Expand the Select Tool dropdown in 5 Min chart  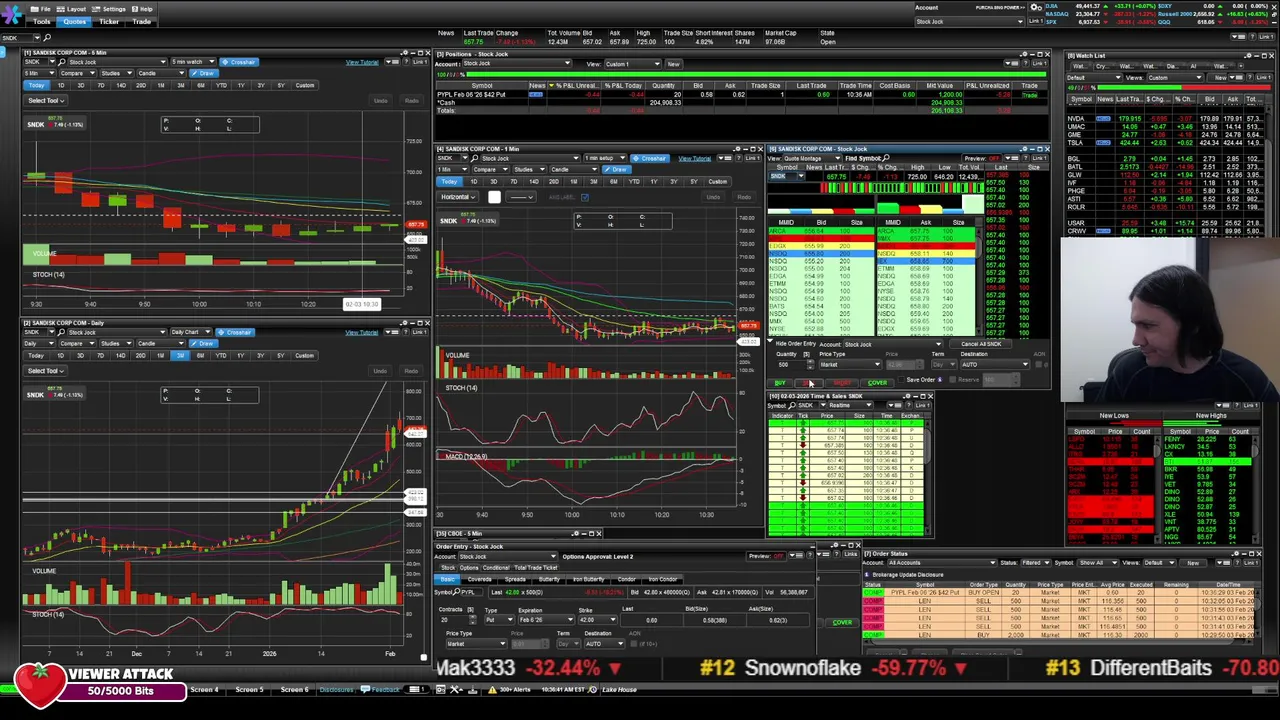[45, 100]
